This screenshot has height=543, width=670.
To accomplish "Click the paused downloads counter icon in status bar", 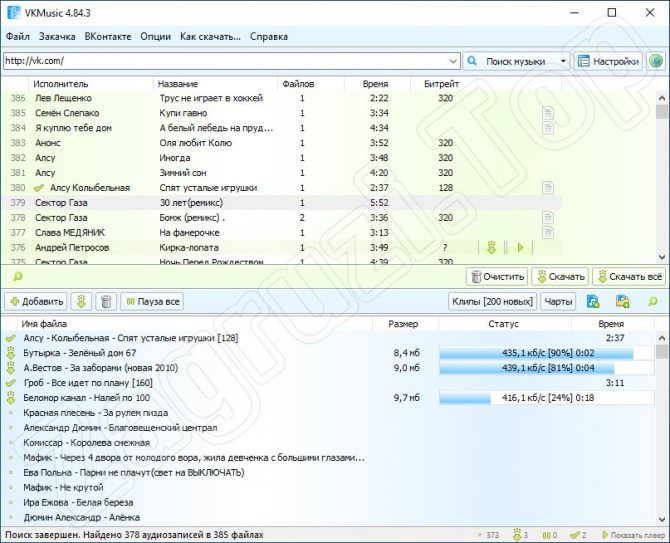I will pyautogui.click(x=546, y=535).
